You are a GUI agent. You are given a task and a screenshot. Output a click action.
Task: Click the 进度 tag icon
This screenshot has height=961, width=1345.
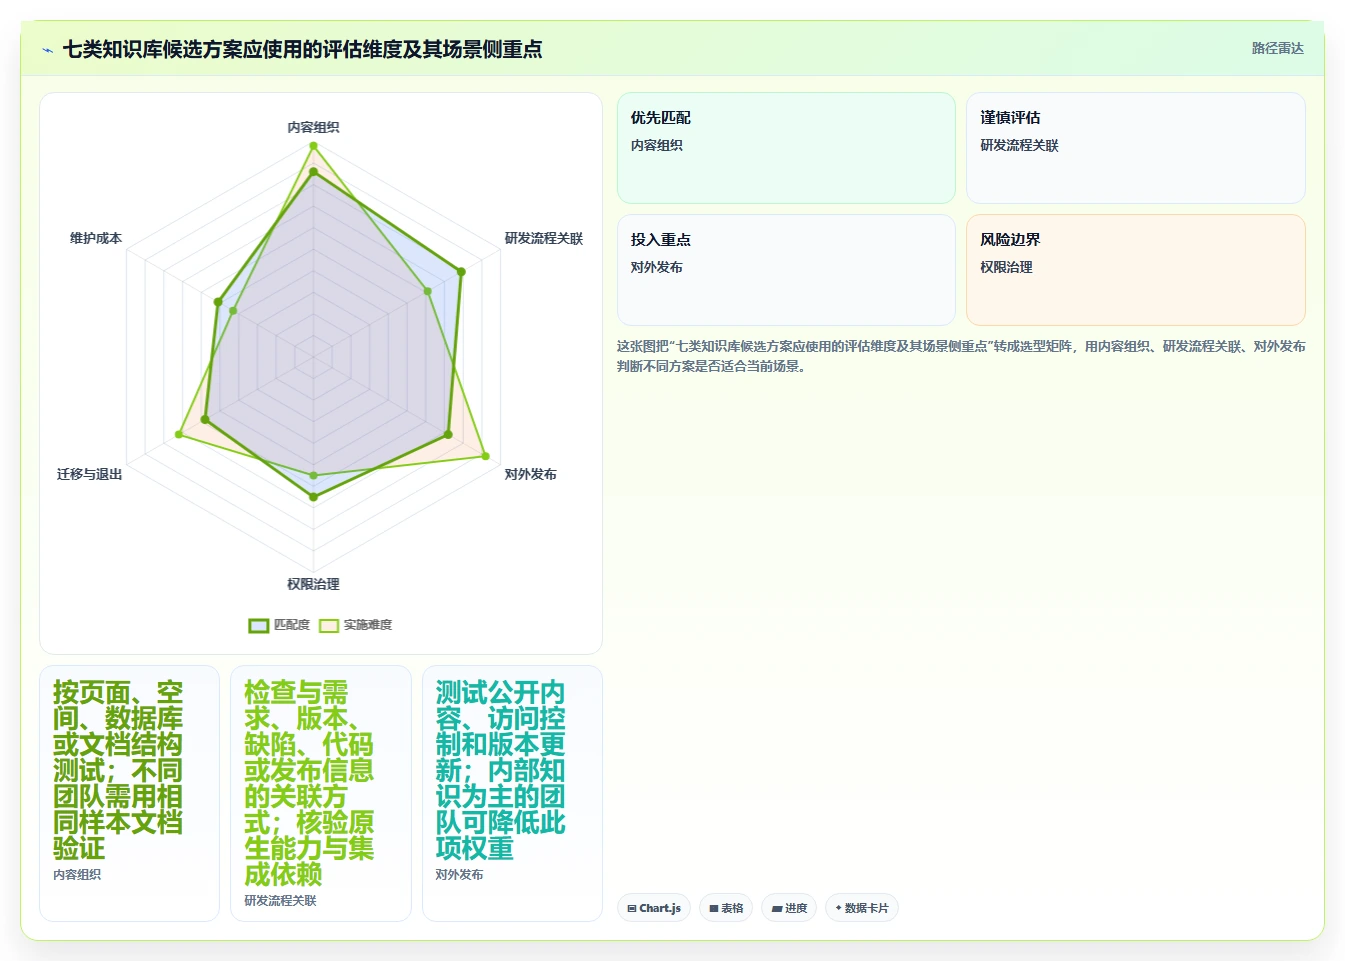(x=777, y=908)
